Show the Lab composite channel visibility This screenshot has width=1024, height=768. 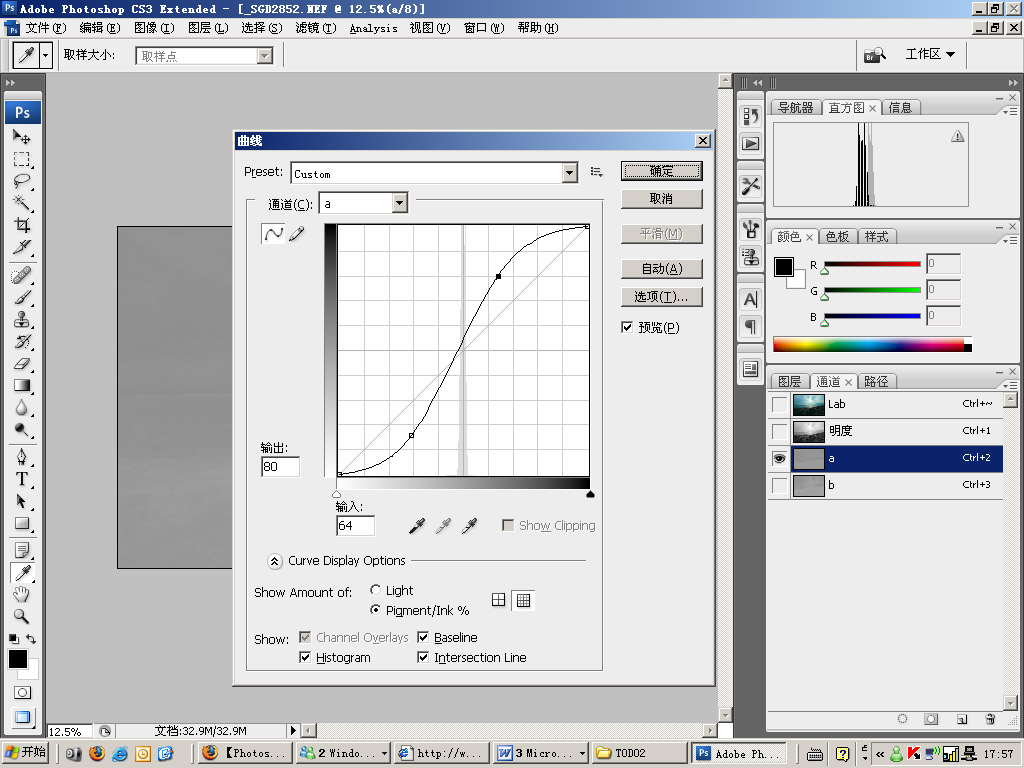click(780, 404)
